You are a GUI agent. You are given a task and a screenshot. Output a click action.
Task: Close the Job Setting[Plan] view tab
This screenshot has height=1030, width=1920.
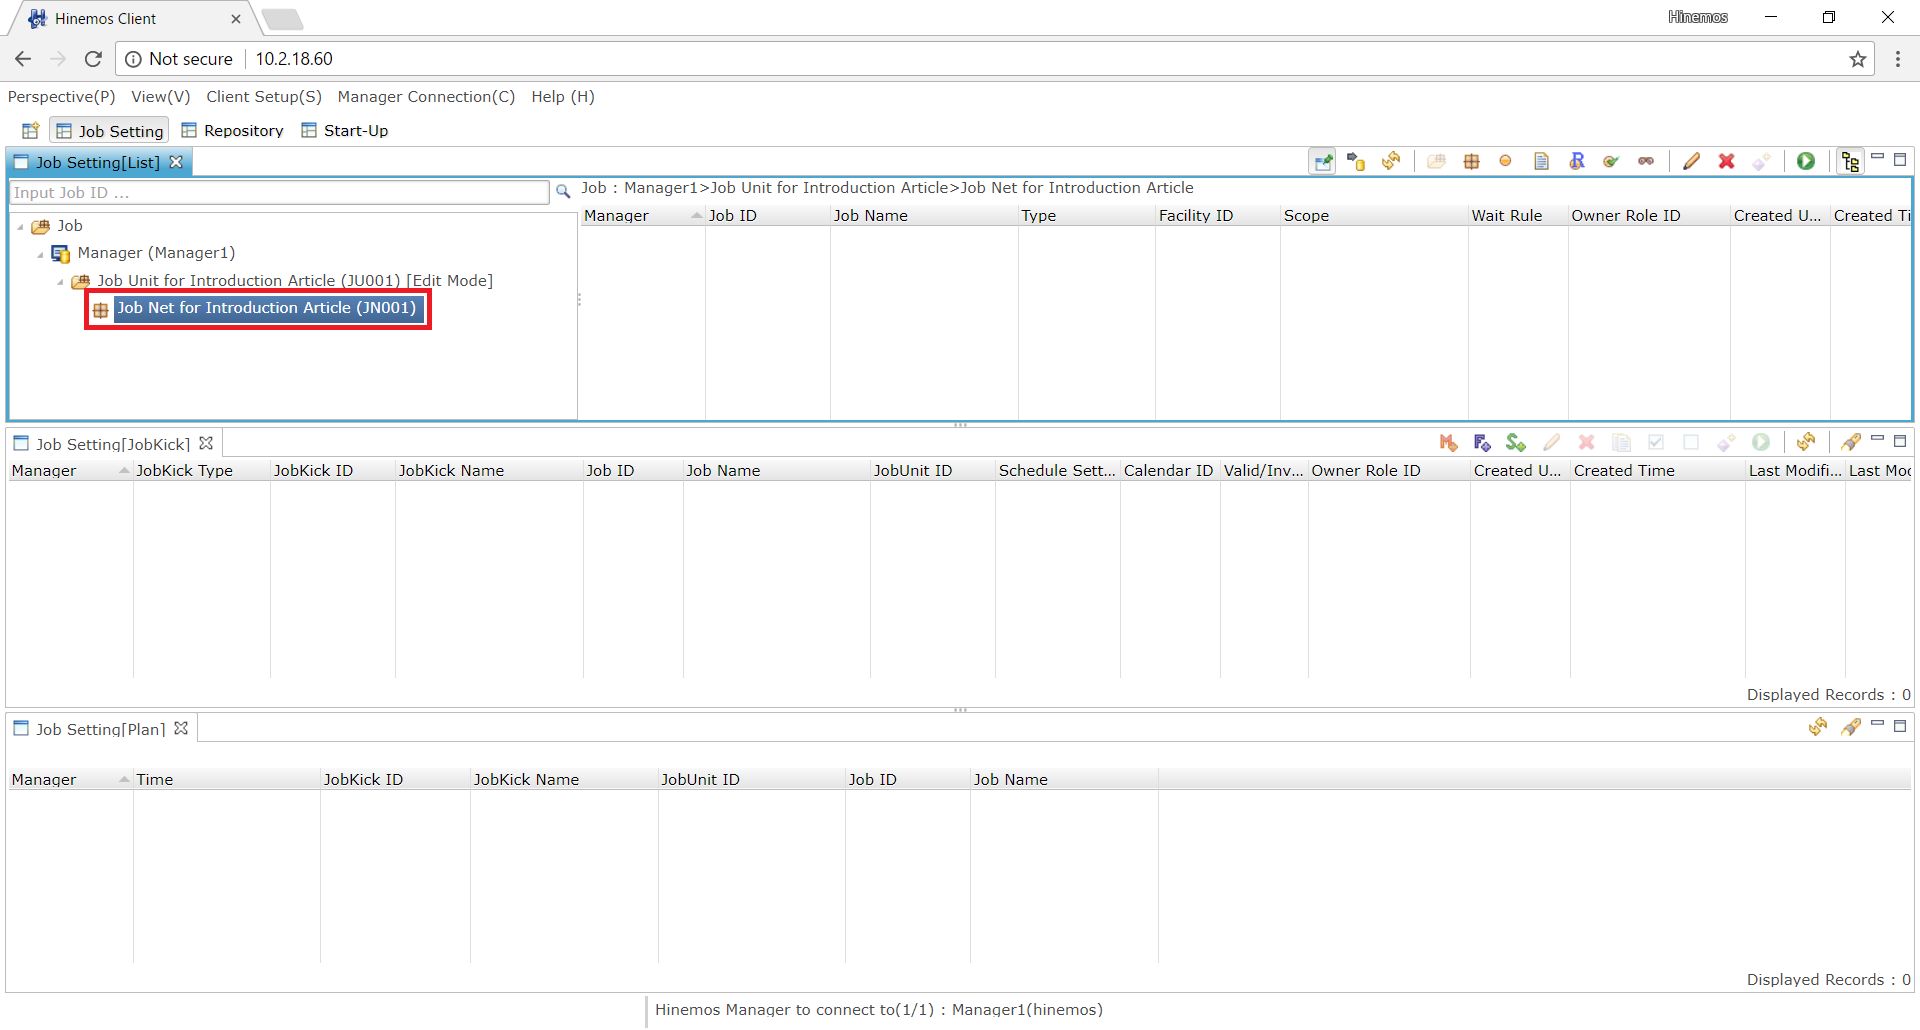coord(181,727)
